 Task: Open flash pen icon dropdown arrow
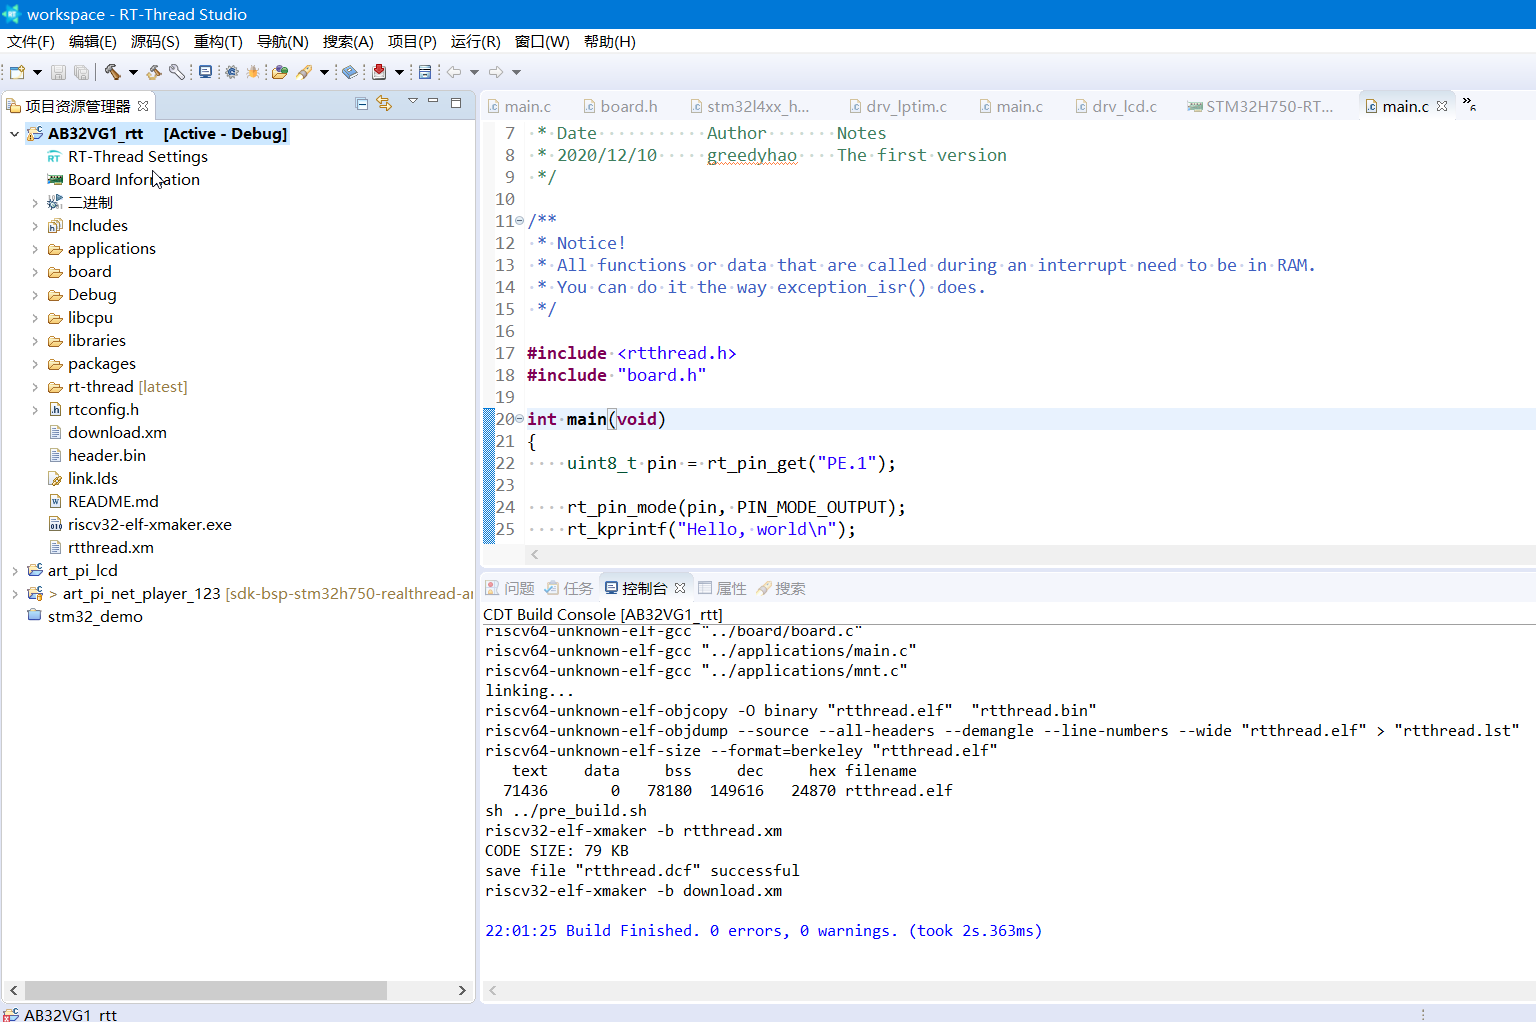coord(324,72)
